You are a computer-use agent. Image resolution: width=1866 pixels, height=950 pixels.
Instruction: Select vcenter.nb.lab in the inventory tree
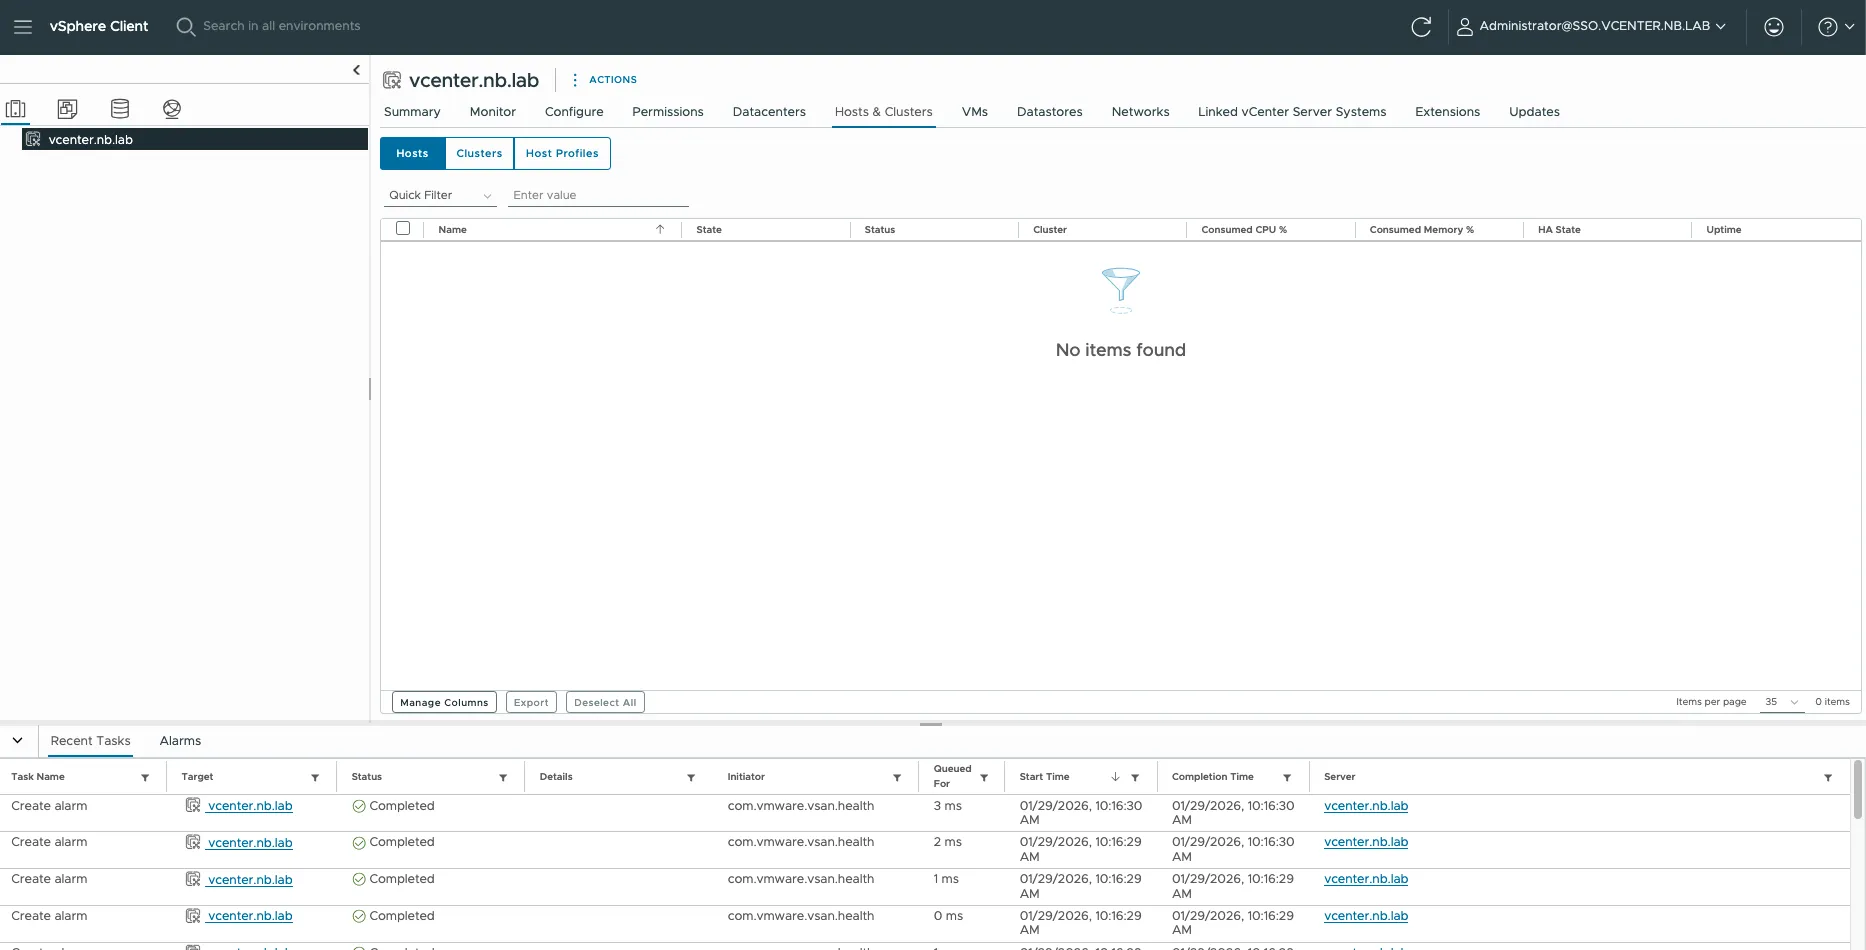tap(195, 140)
